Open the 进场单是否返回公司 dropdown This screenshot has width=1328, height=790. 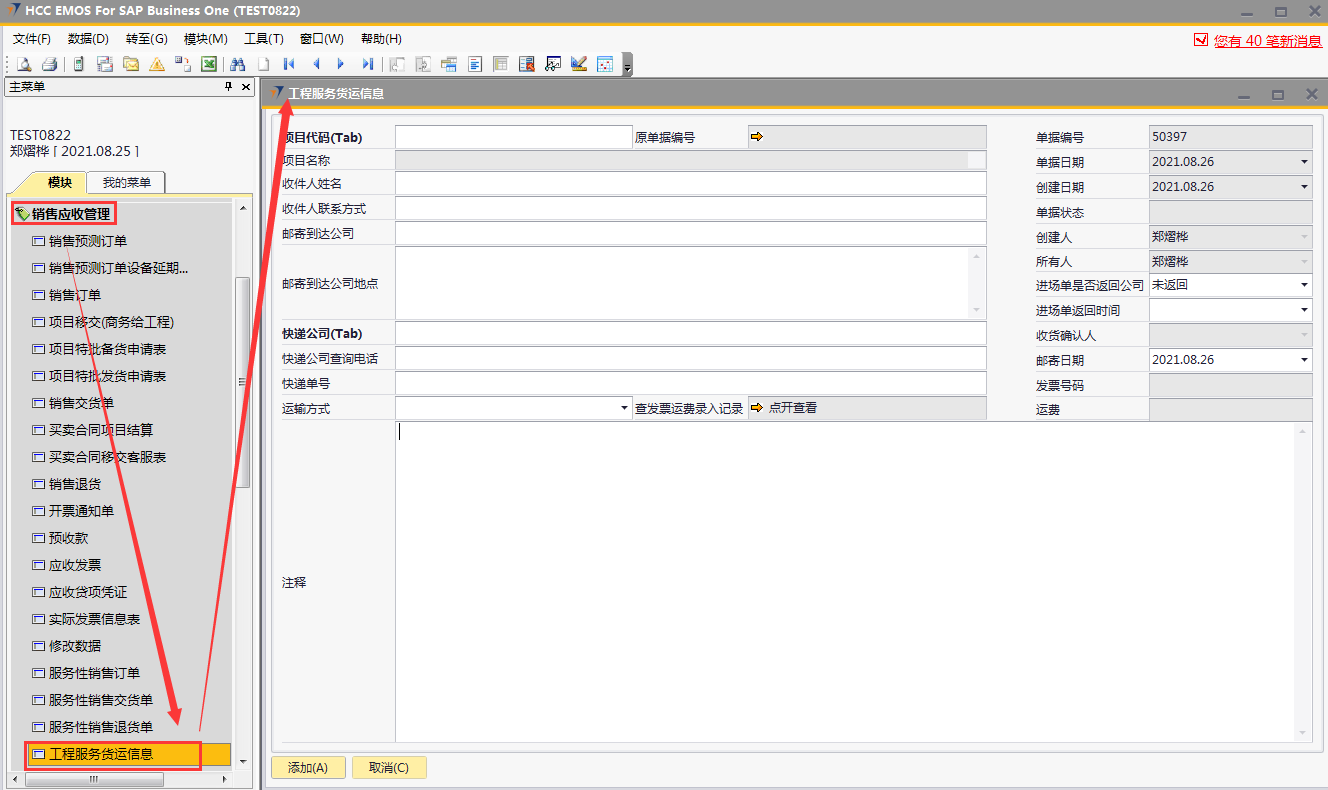(1304, 285)
